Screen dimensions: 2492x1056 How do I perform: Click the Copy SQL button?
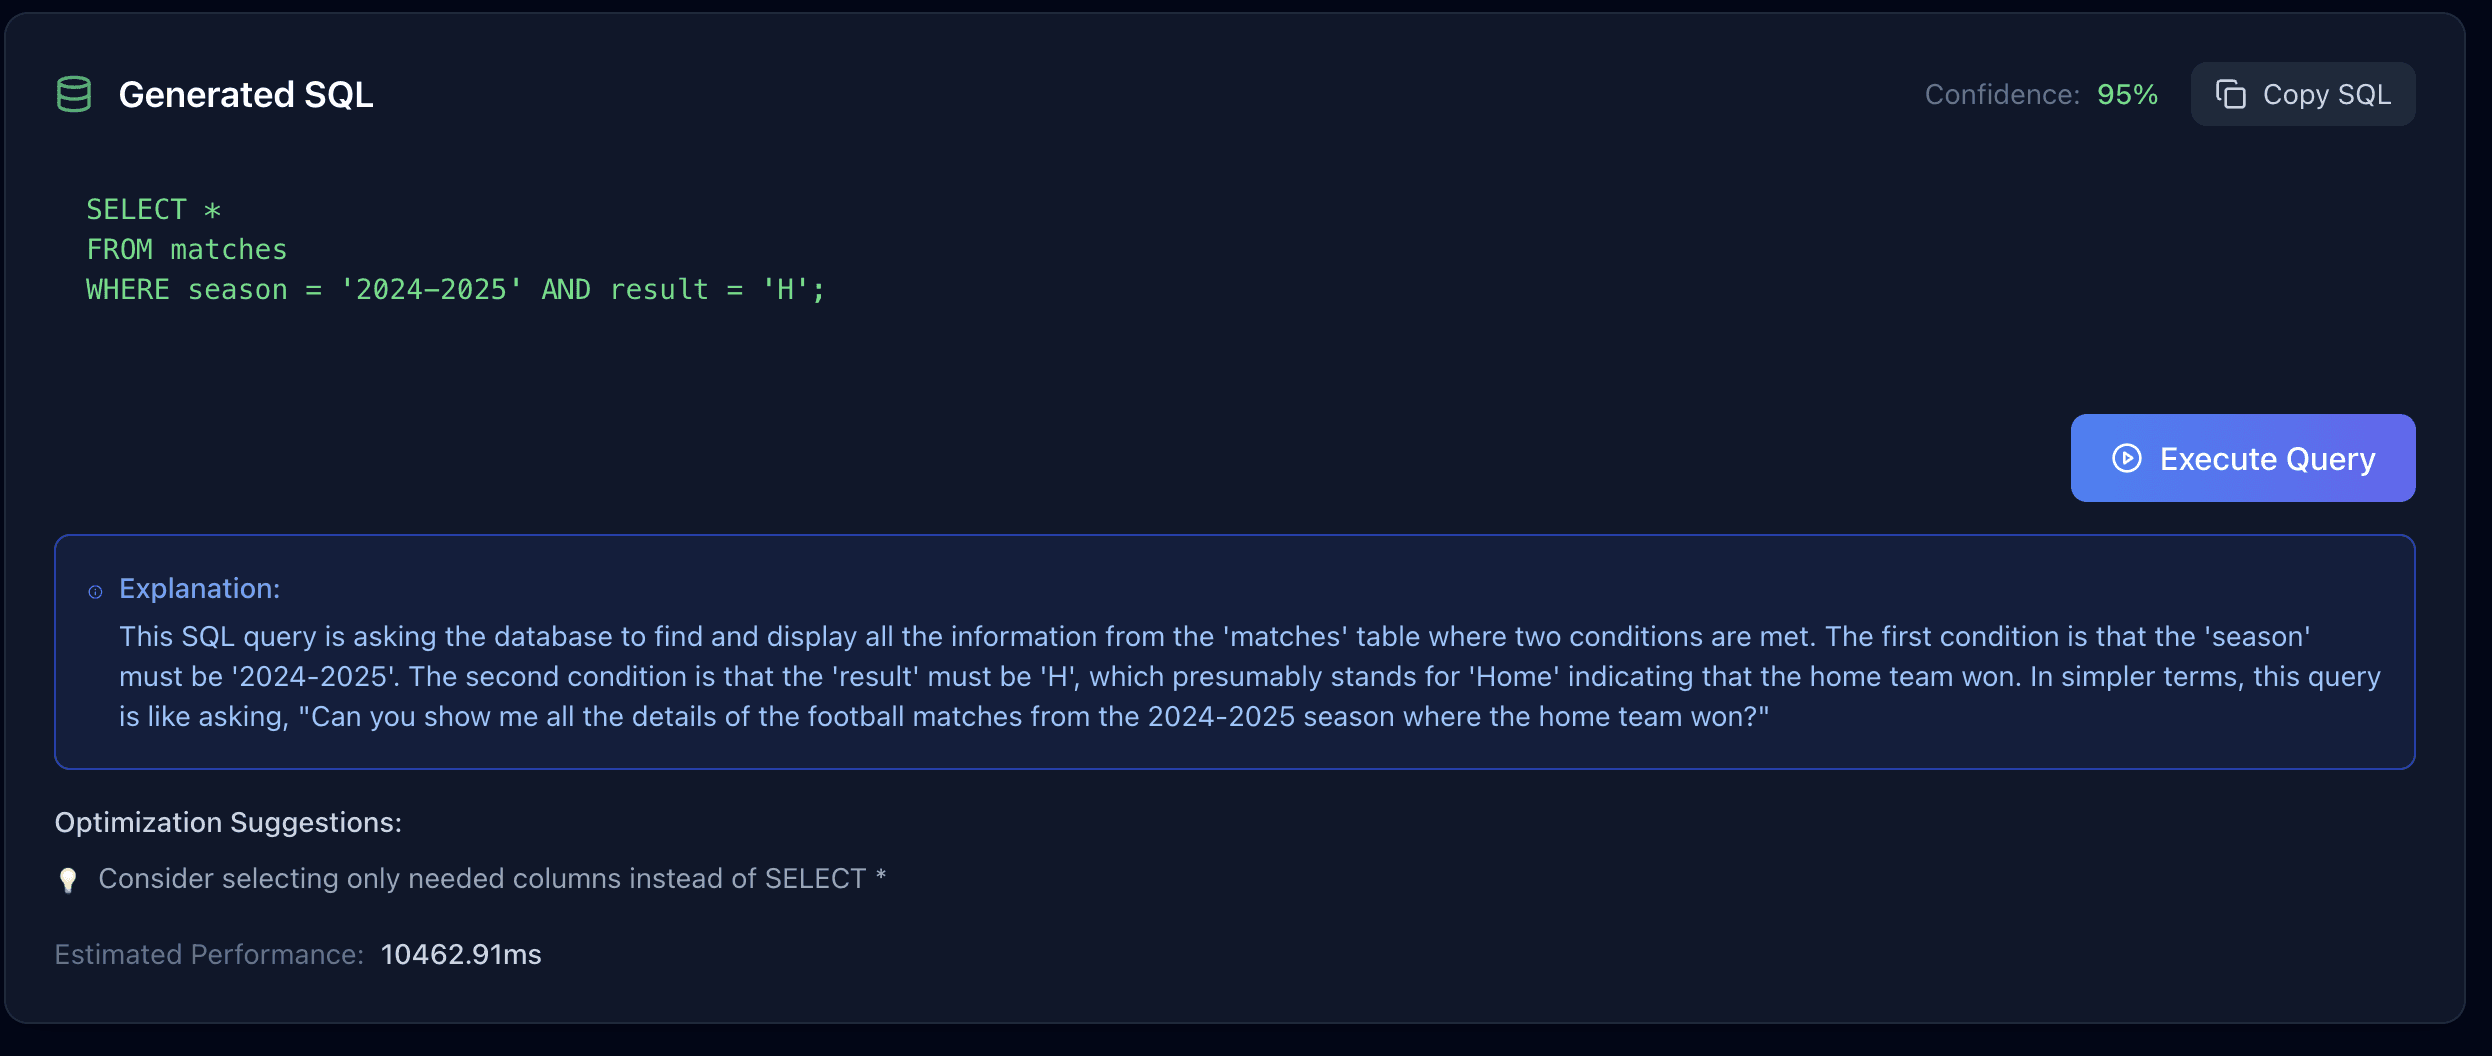point(2302,93)
